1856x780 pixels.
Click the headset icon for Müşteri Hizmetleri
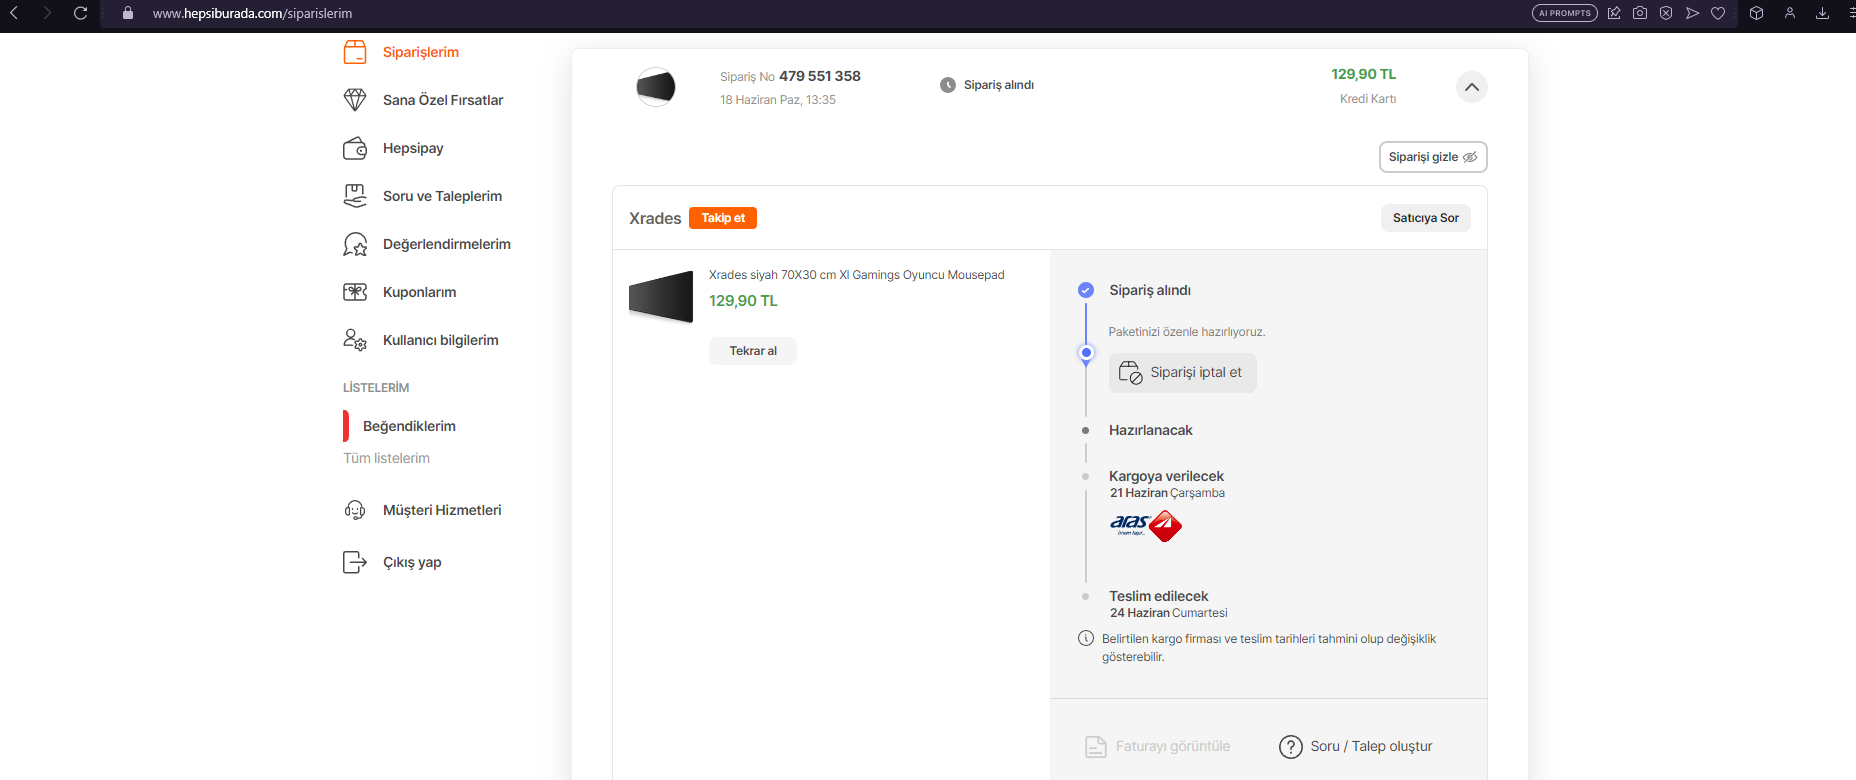(x=355, y=510)
